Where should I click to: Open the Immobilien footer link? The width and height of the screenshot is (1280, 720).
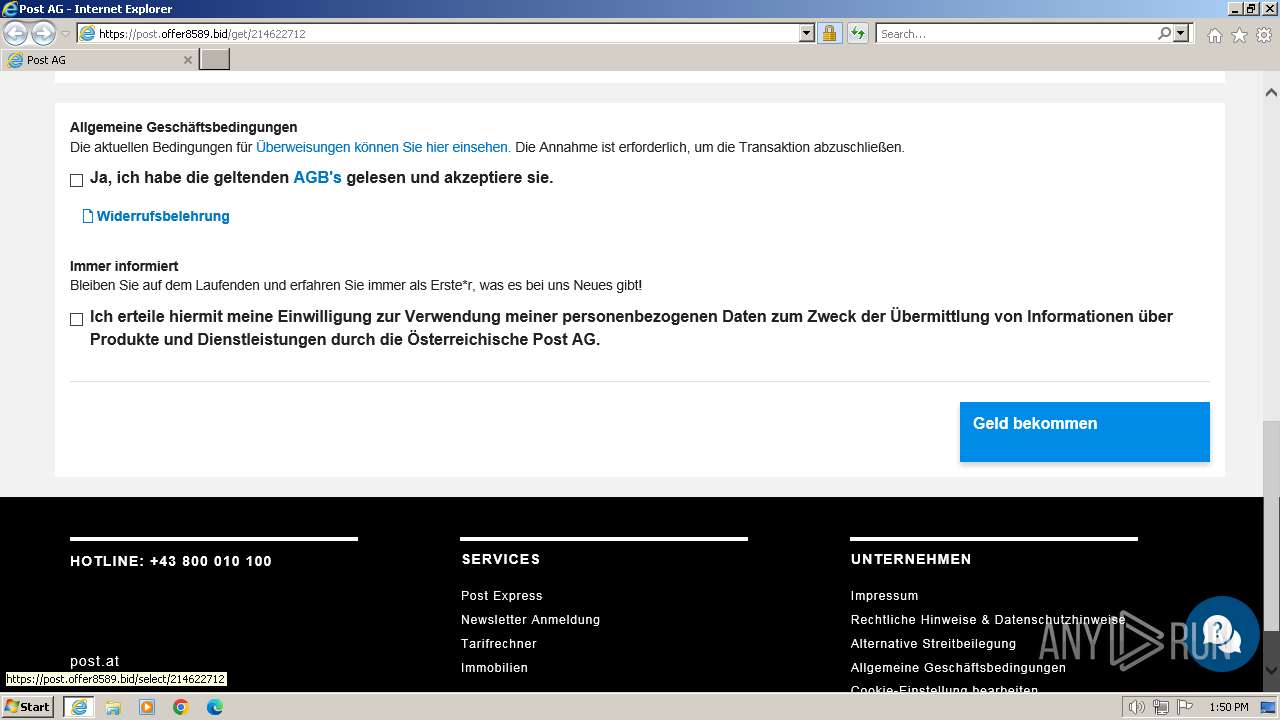pyautogui.click(x=494, y=668)
